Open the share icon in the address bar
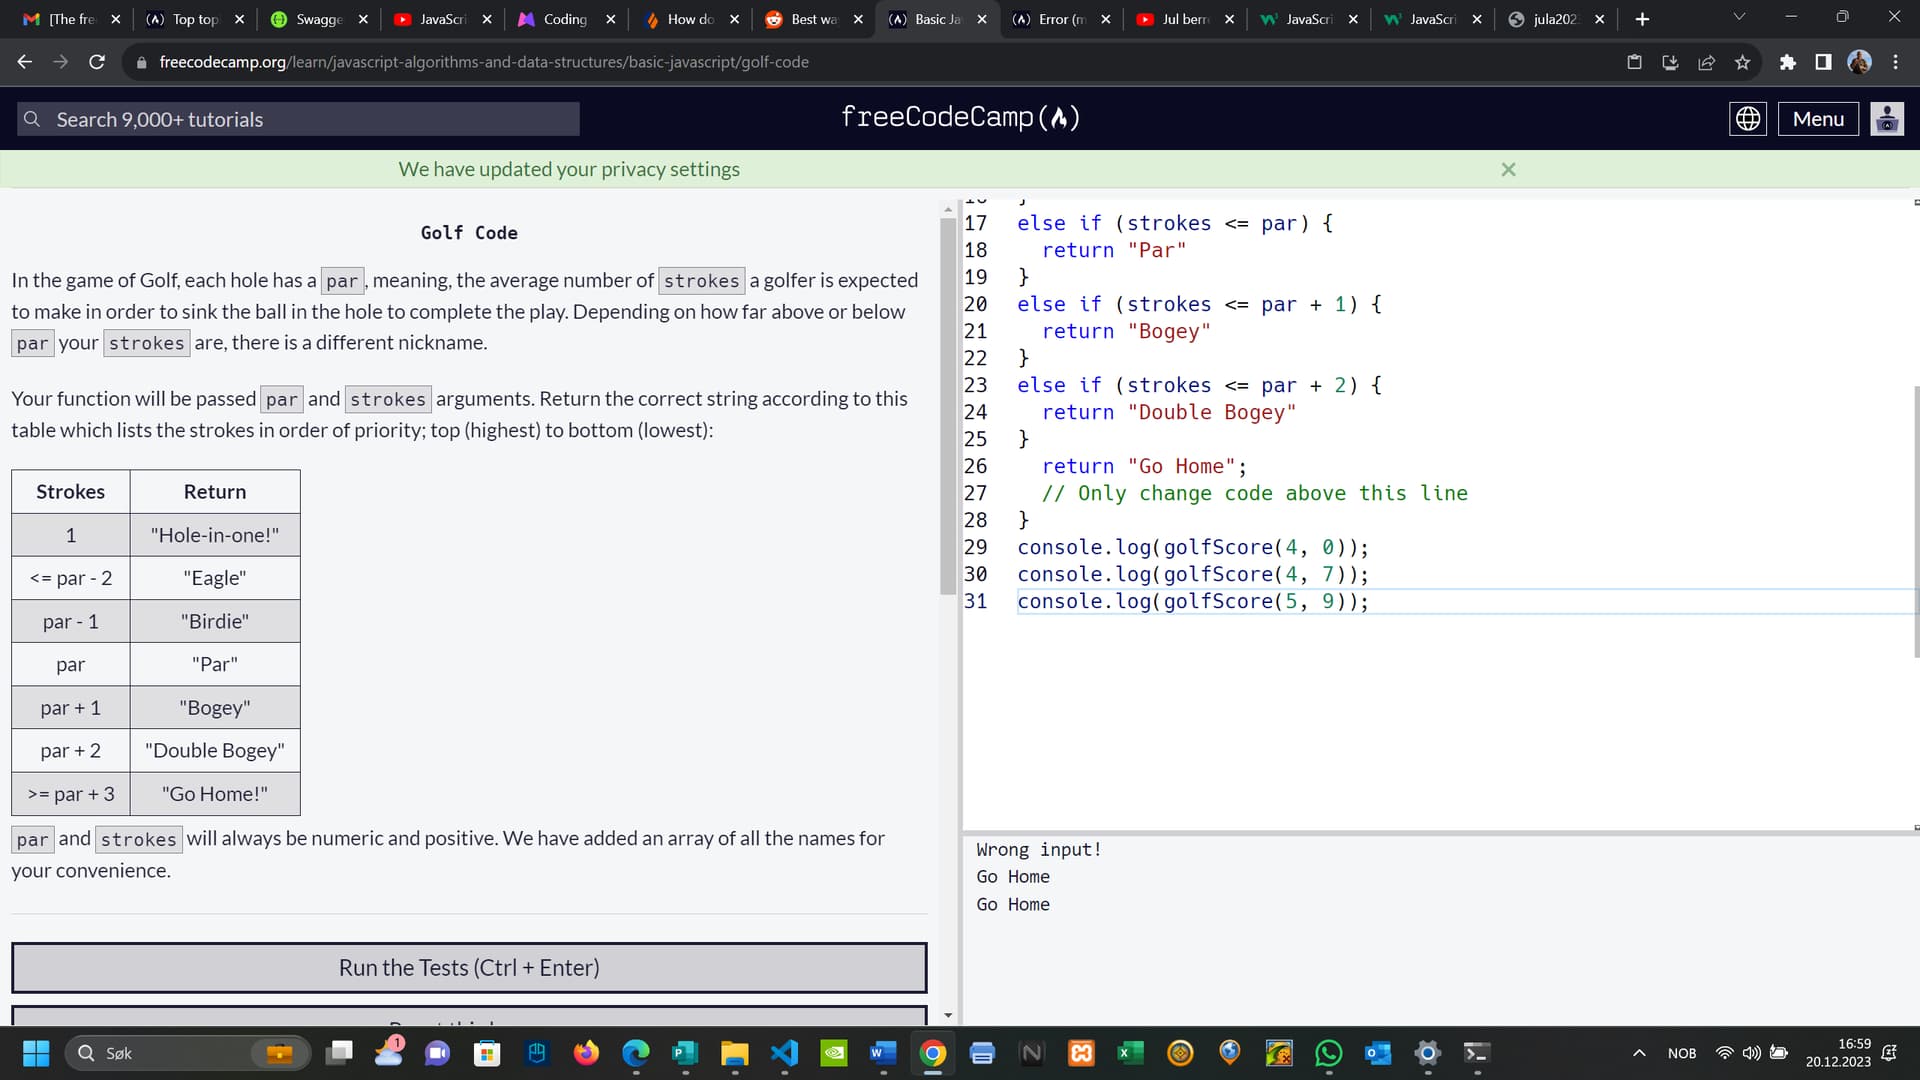This screenshot has height=1080, width=1920. (x=1706, y=61)
